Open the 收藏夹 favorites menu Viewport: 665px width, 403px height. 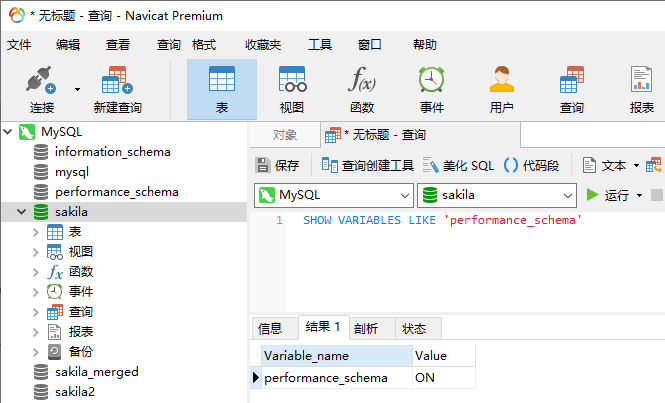[263, 45]
